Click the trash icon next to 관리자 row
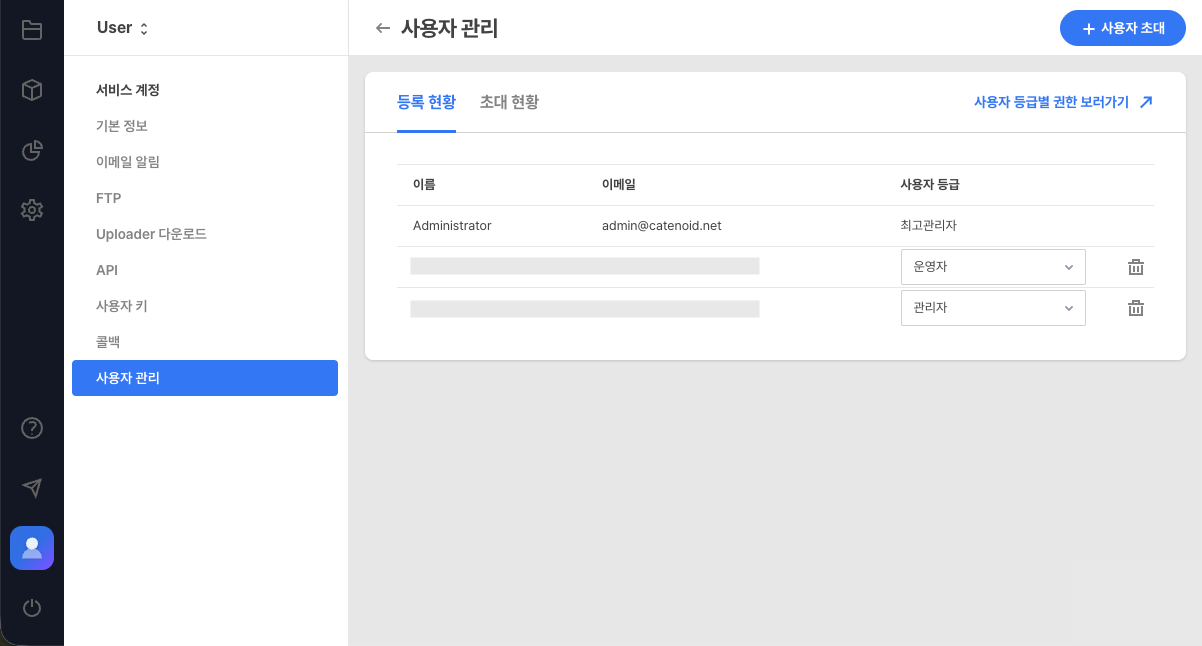Screen dimensions: 1202x646 (x=1135, y=307)
